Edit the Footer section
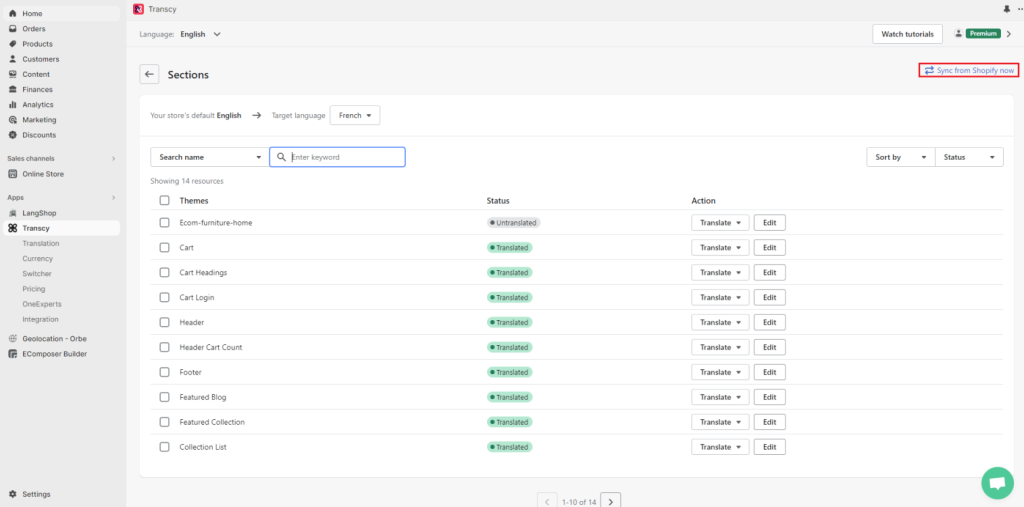The height and width of the screenshot is (507, 1024). (769, 372)
